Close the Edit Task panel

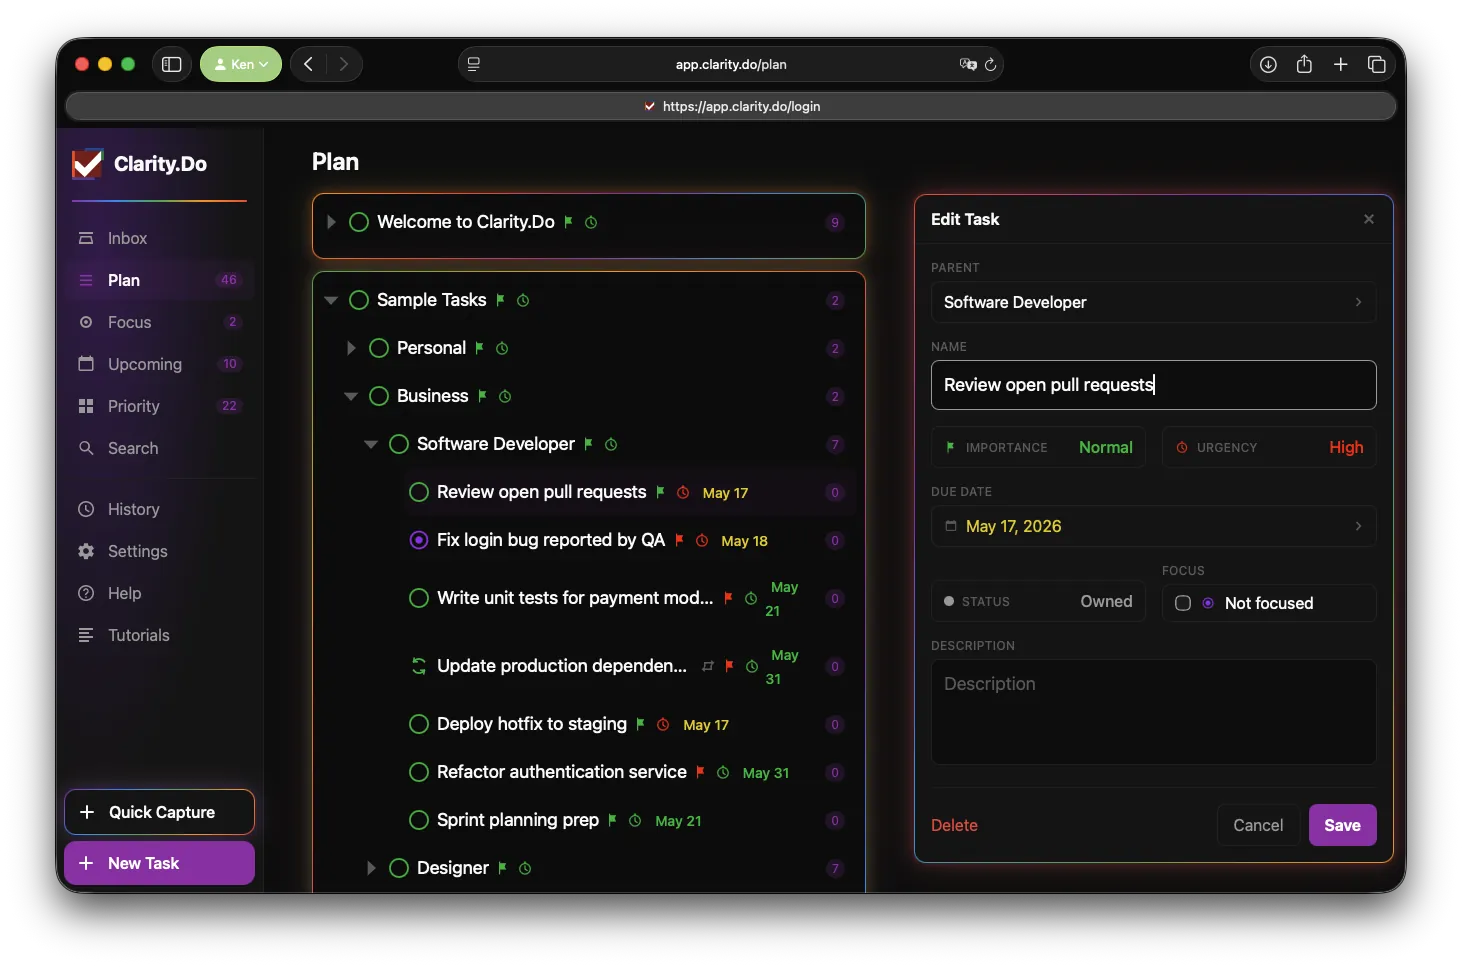coord(1369,219)
